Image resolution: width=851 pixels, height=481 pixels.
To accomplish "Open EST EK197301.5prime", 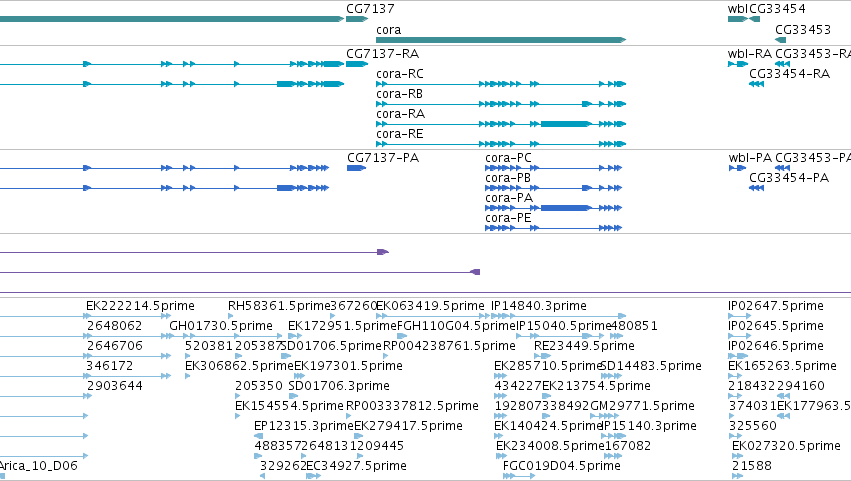I will (348, 366).
